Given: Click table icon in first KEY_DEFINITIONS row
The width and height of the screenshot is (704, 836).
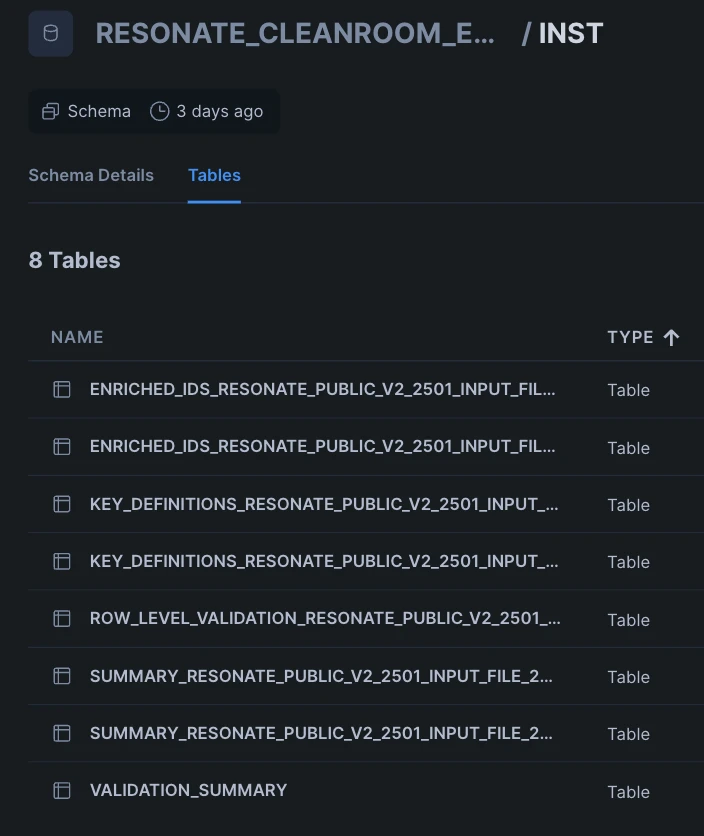Looking at the screenshot, I should click(x=62, y=504).
